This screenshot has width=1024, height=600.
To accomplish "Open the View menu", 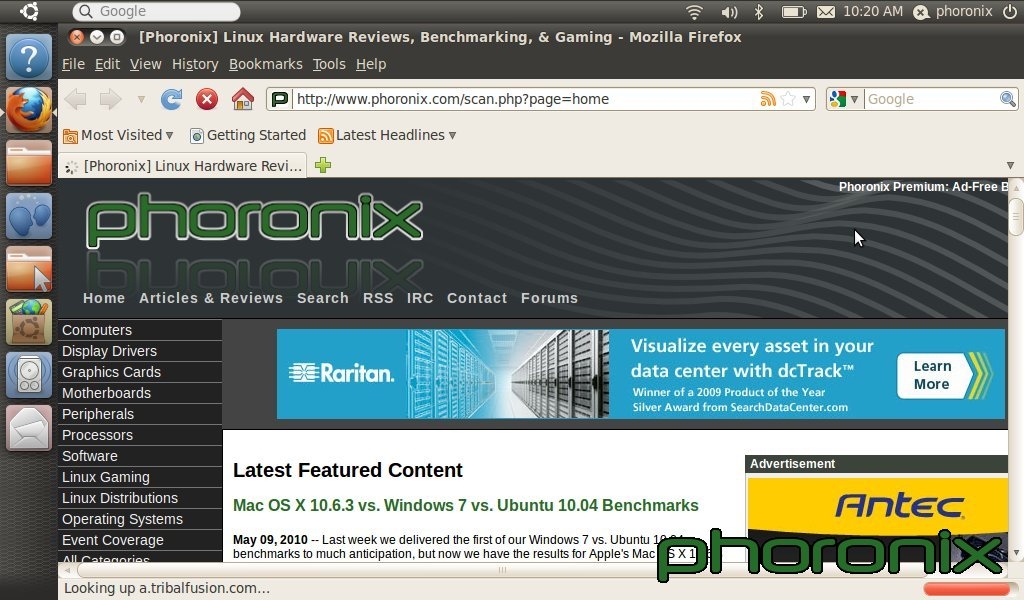I will coord(145,64).
